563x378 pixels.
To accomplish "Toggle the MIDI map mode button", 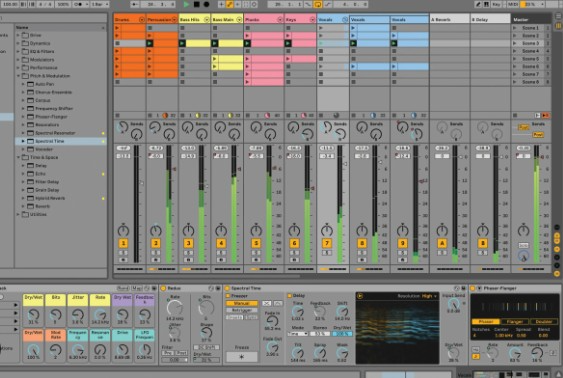I will pyautogui.click(x=513, y=4).
